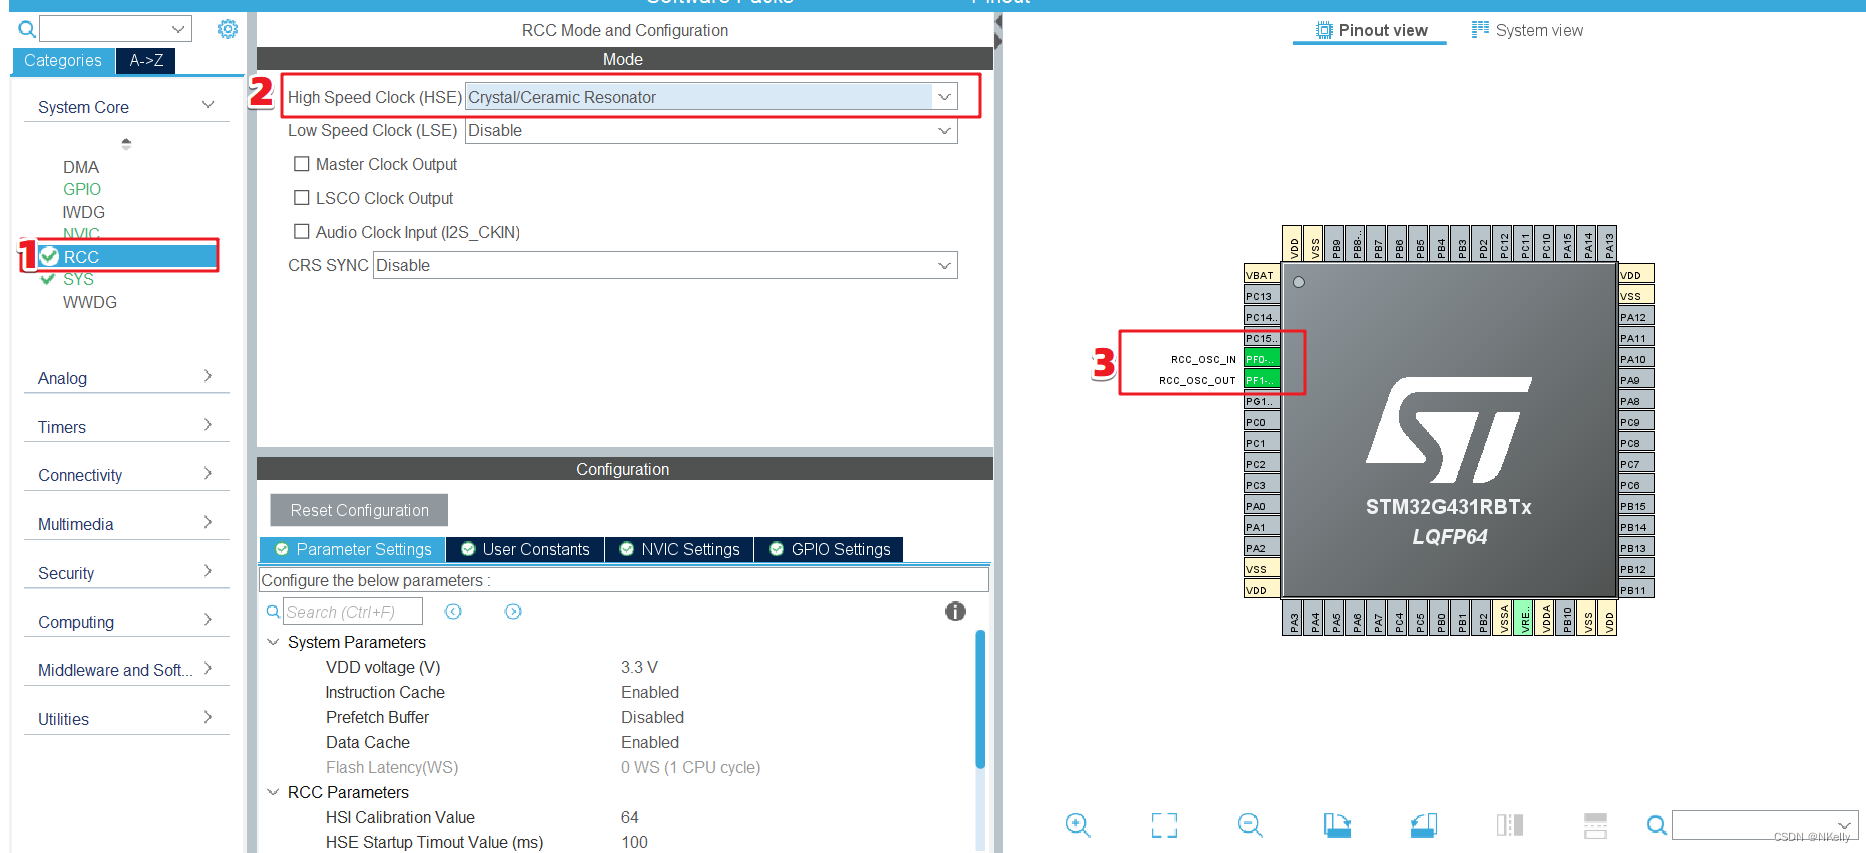Enable LSCO Clock Output checkbox
The height and width of the screenshot is (853, 1866).
(301, 198)
